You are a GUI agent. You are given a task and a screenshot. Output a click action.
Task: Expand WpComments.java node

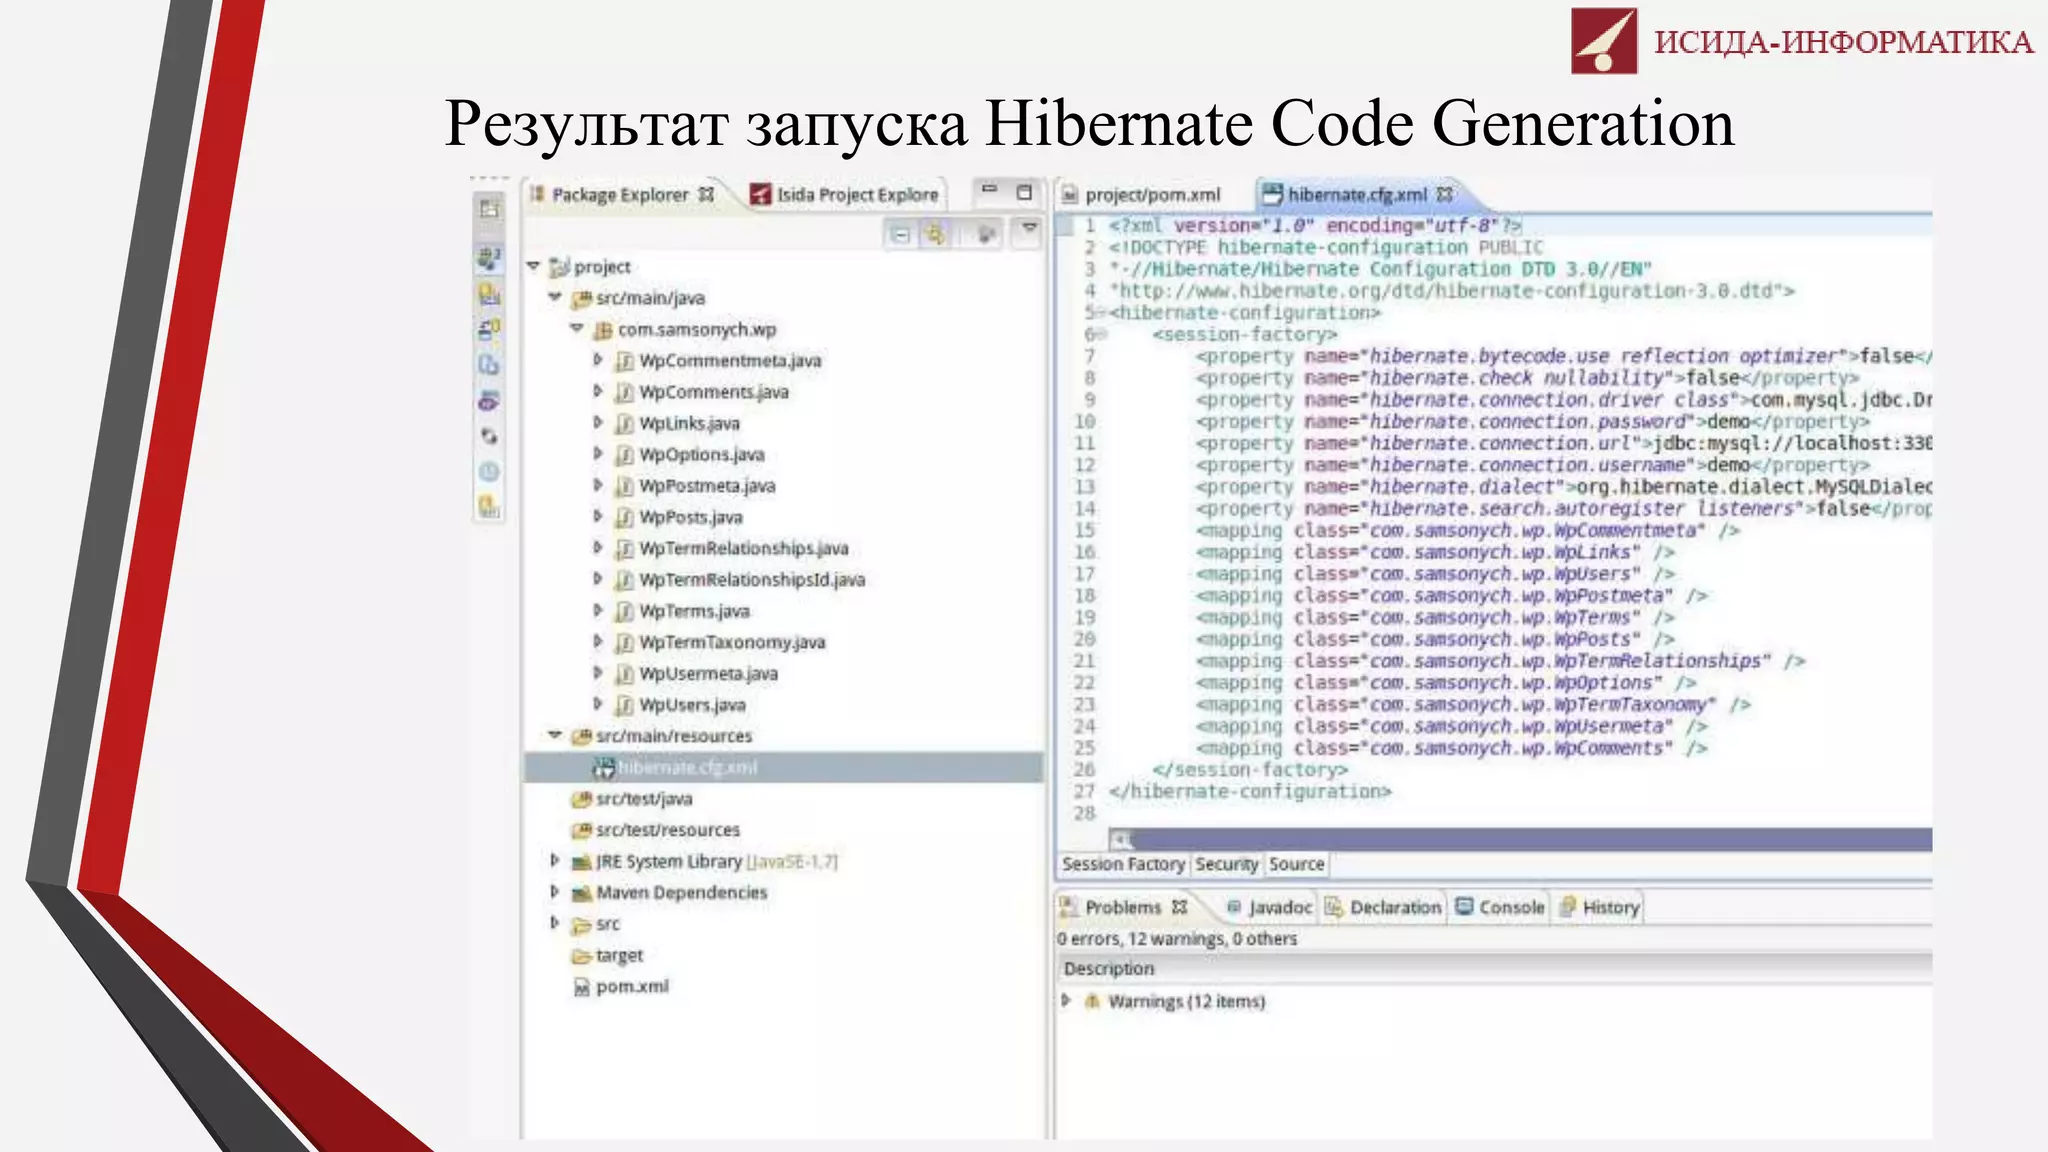point(597,391)
